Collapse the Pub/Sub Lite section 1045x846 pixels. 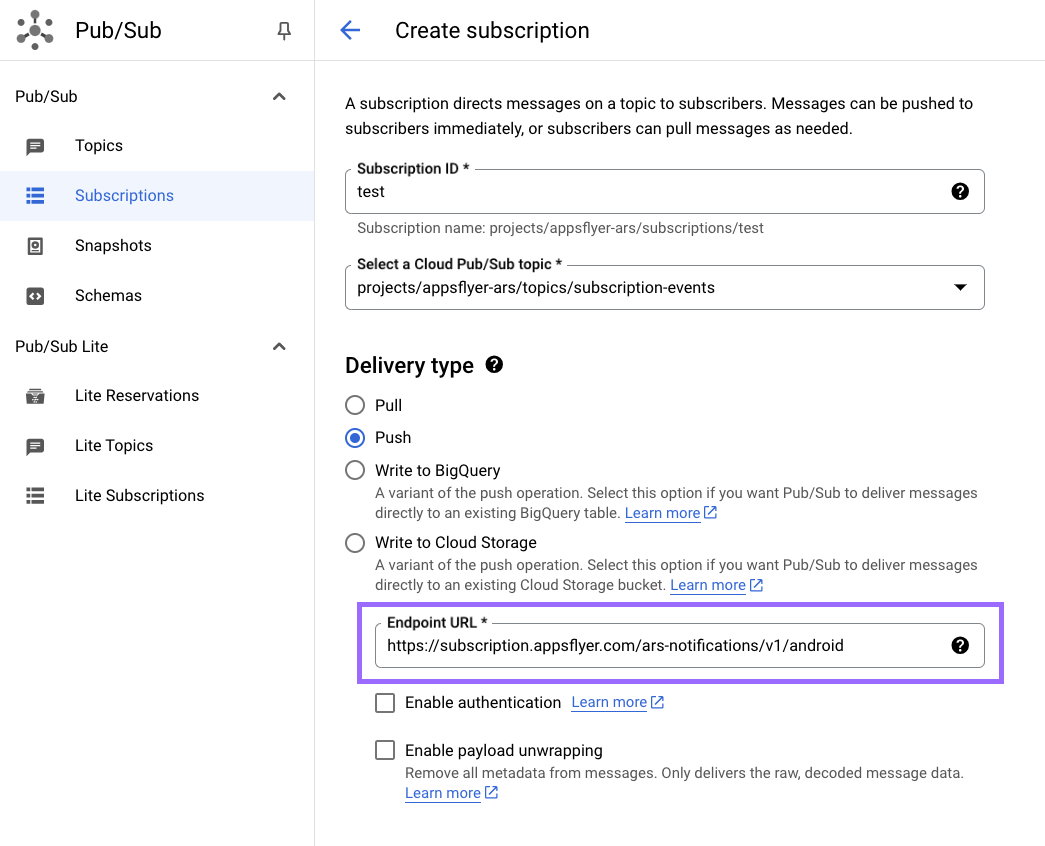click(x=279, y=347)
